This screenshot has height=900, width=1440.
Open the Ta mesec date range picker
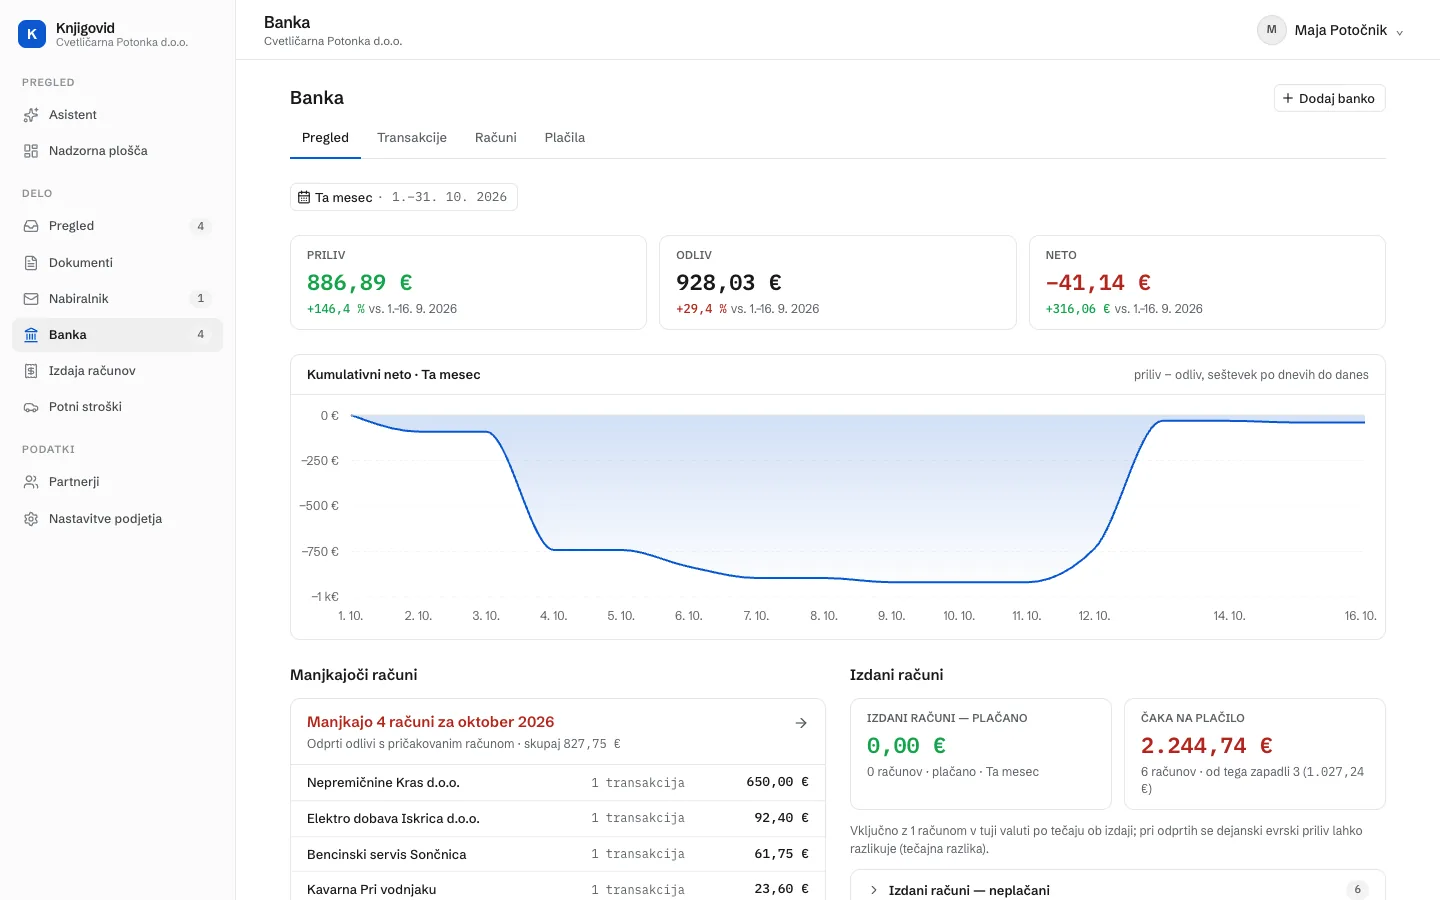click(404, 197)
